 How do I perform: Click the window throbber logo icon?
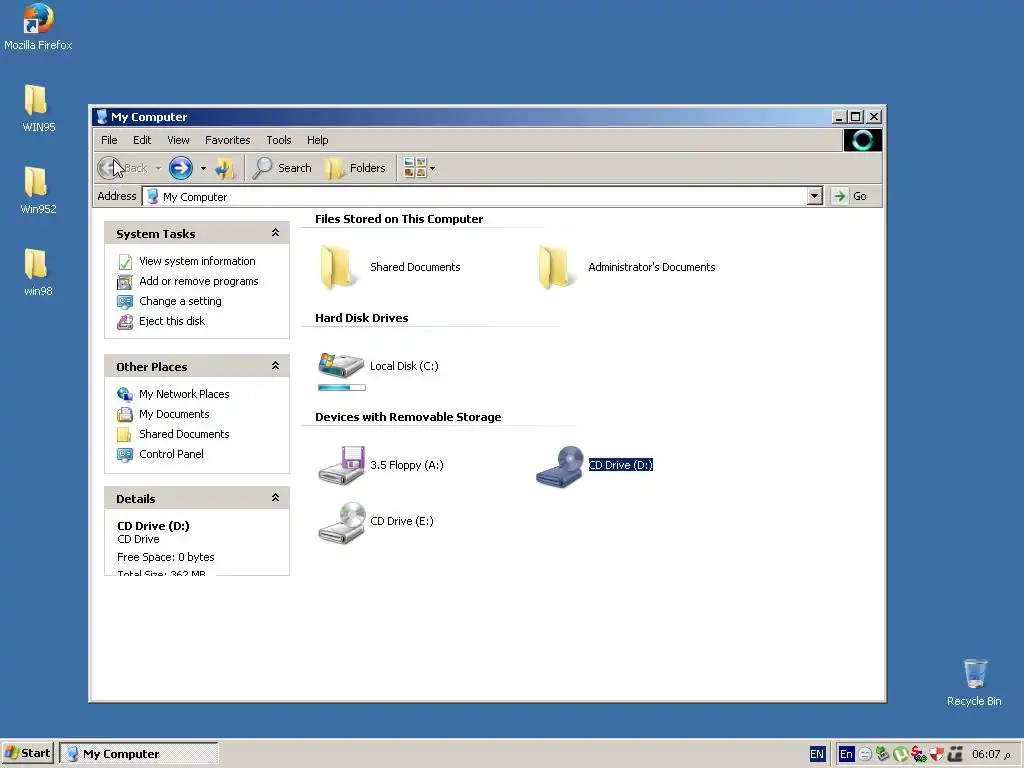click(x=862, y=140)
